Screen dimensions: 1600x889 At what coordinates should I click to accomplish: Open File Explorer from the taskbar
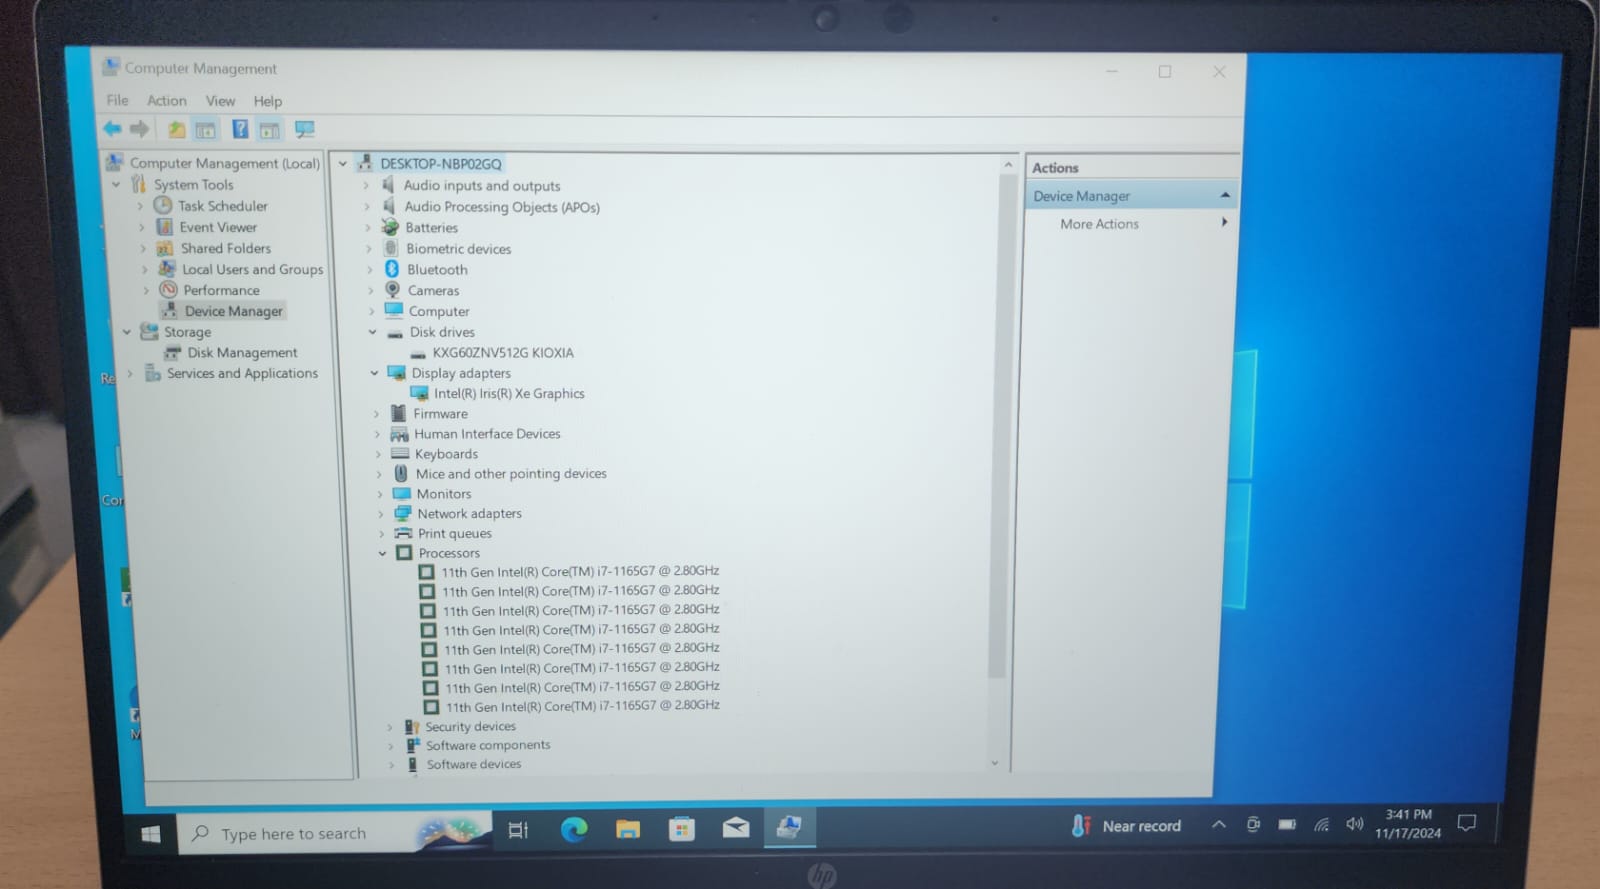(628, 829)
